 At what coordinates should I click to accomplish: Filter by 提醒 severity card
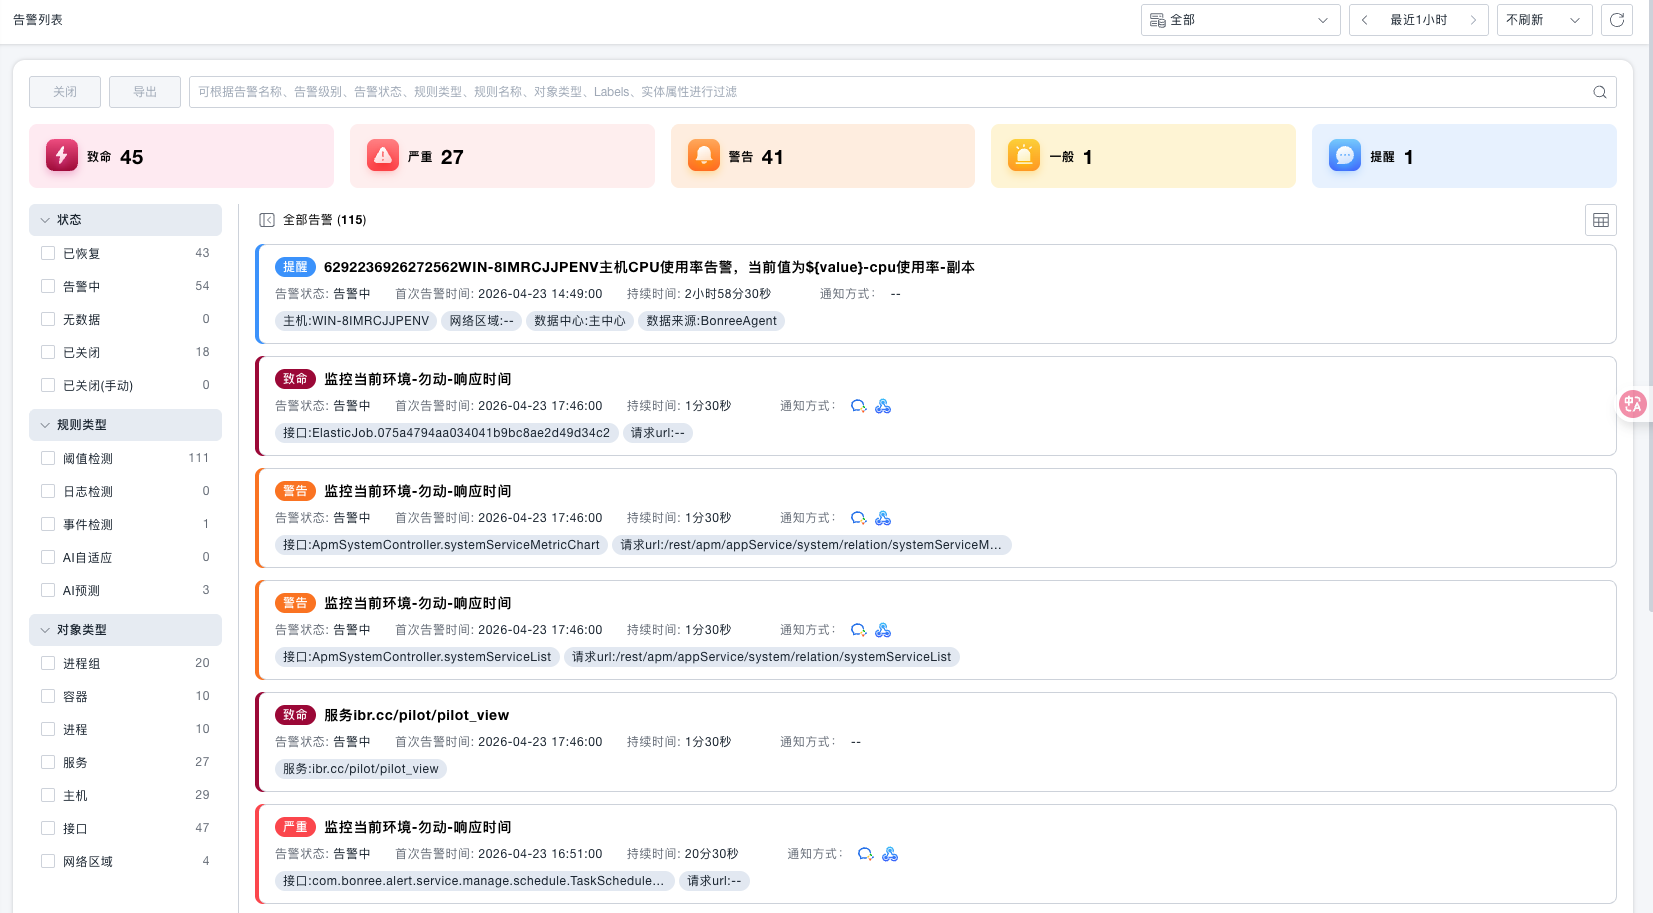click(1464, 156)
